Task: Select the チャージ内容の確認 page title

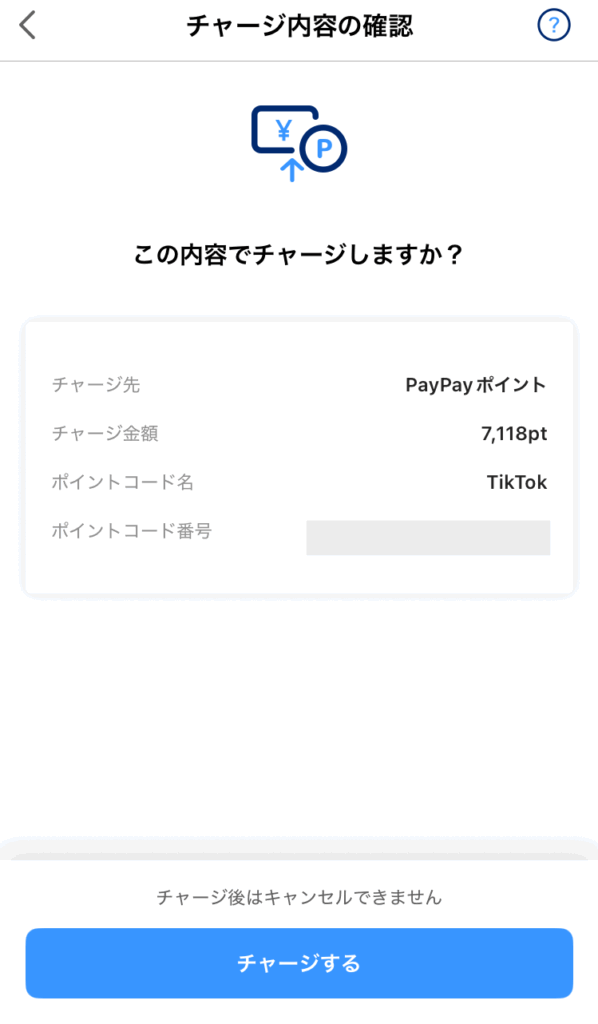Action: [x=300, y=26]
